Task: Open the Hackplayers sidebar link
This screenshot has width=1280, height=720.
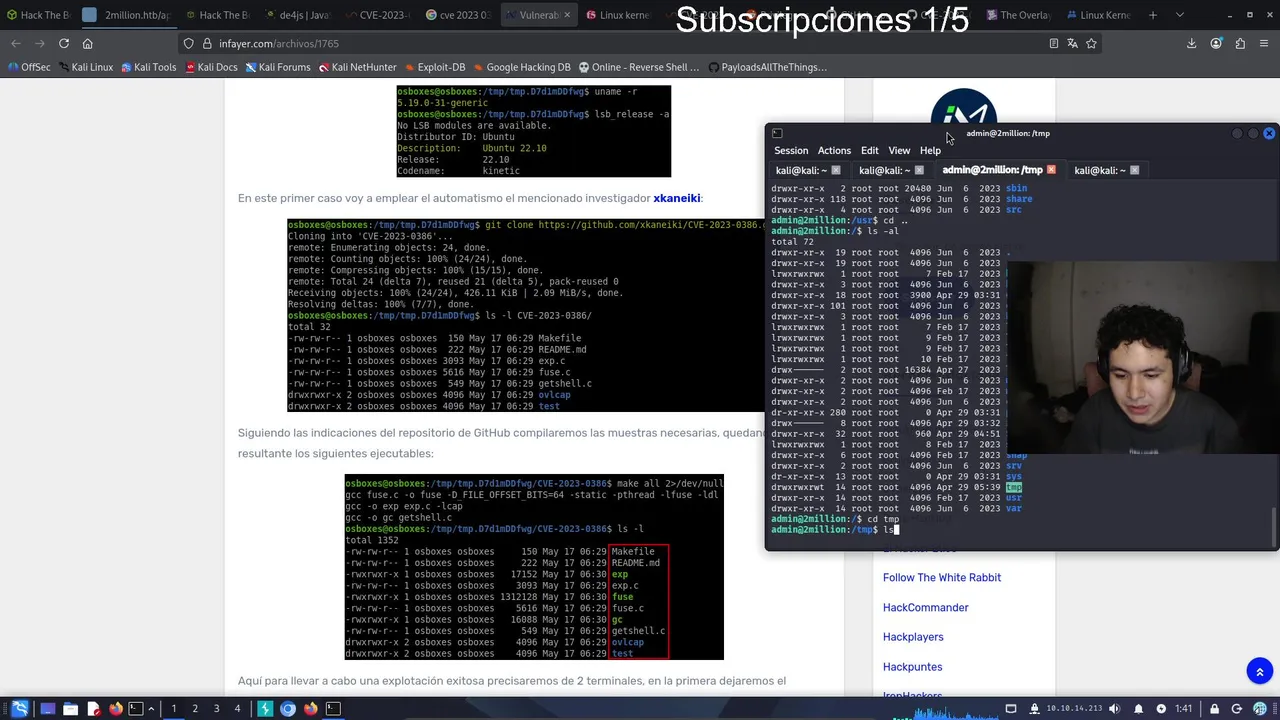Action: (913, 637)
